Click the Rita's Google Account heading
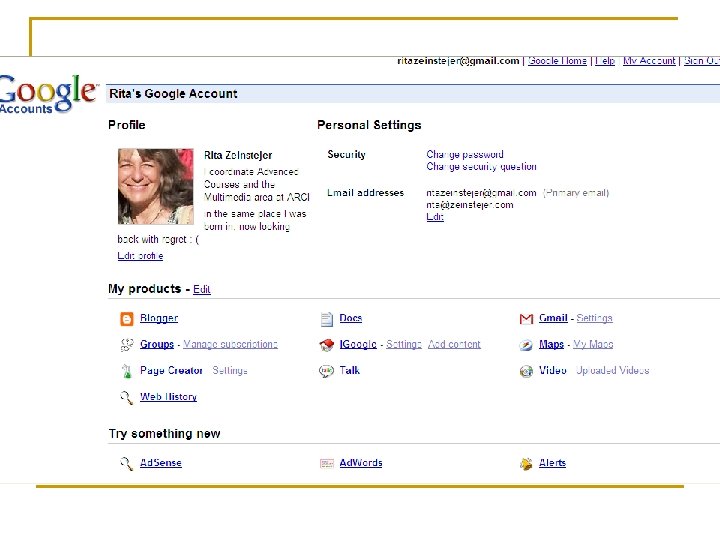 point(173,94)
